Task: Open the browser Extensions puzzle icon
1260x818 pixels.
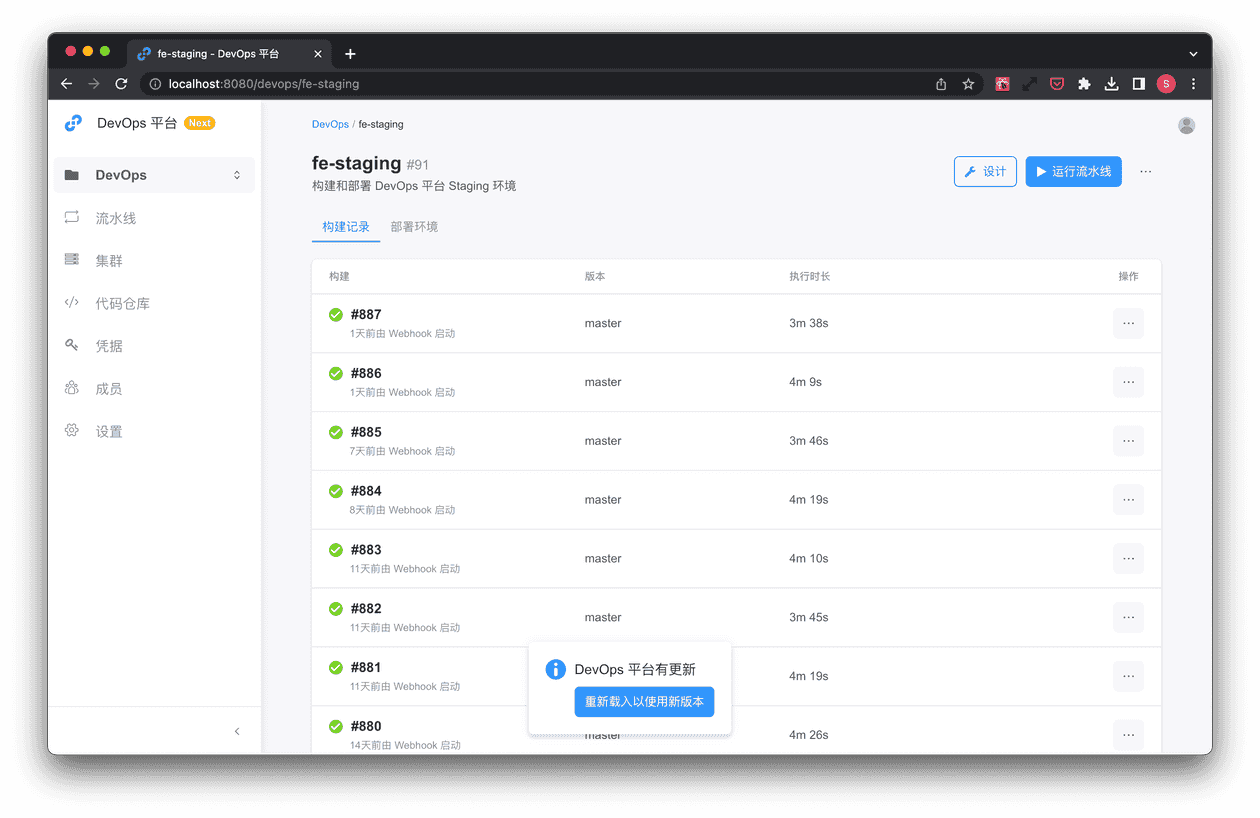Action: 1084,84
